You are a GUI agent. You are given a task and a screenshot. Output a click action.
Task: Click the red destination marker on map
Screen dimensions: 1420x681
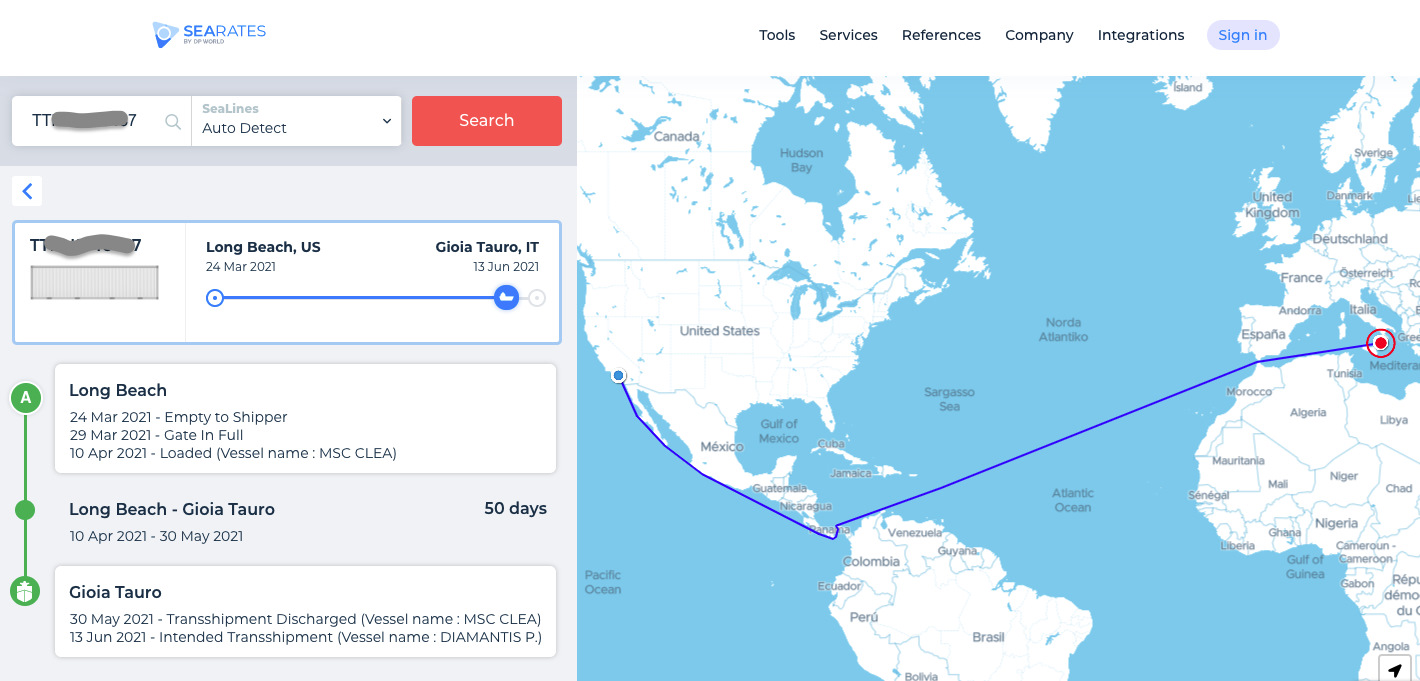point(1381,343)
